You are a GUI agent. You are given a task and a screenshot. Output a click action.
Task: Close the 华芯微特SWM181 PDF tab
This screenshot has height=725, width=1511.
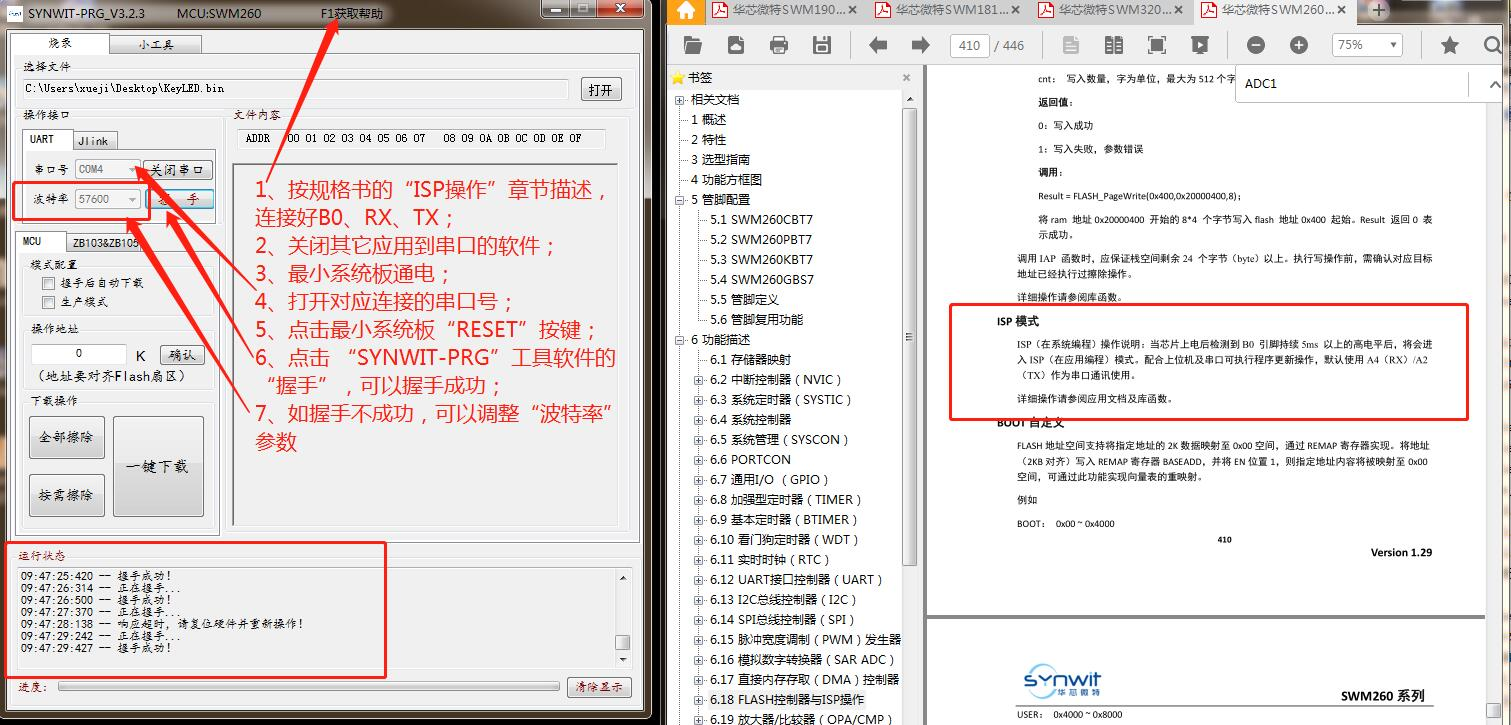click(1016, 11)
